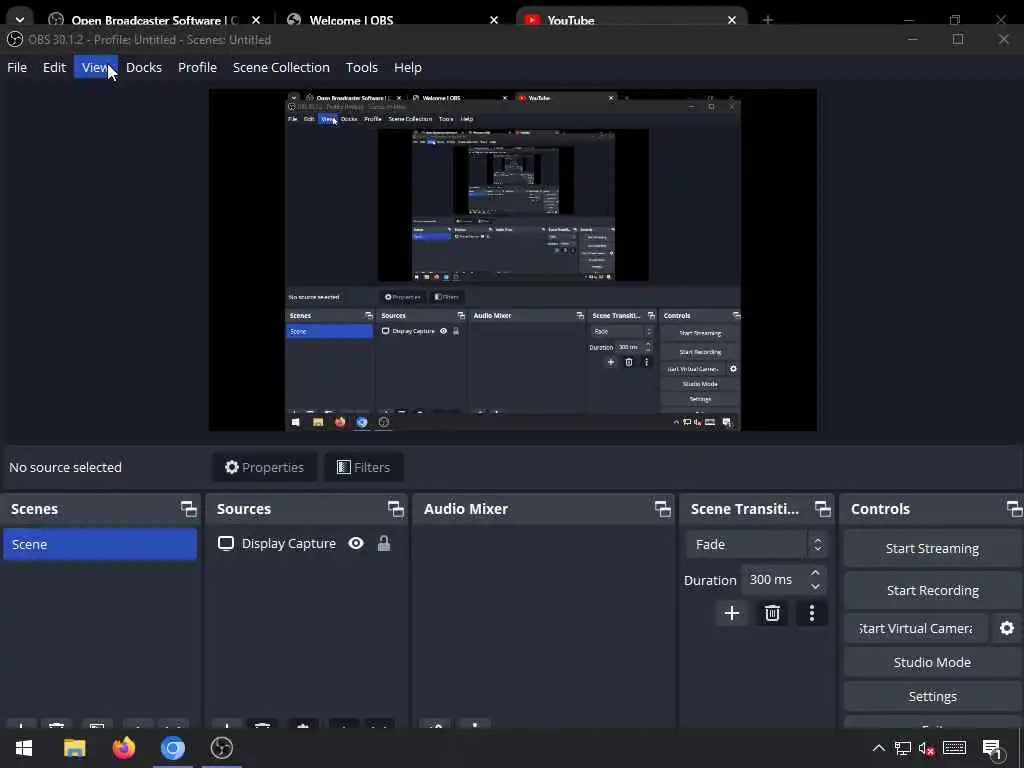
Task: Close the Welcome | OBS tab
Action: tap(494, 20)
